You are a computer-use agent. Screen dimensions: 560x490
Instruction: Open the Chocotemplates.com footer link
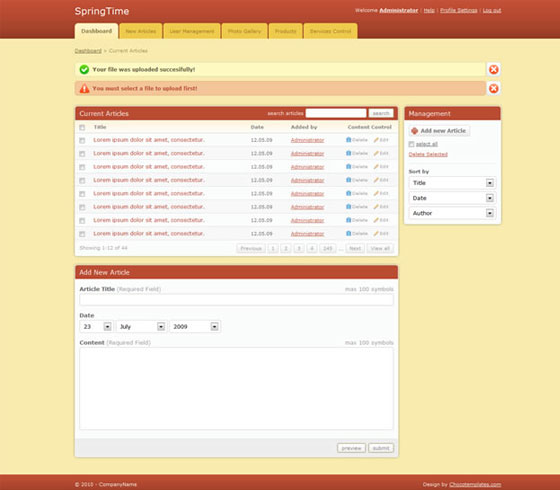click(475, 484)
